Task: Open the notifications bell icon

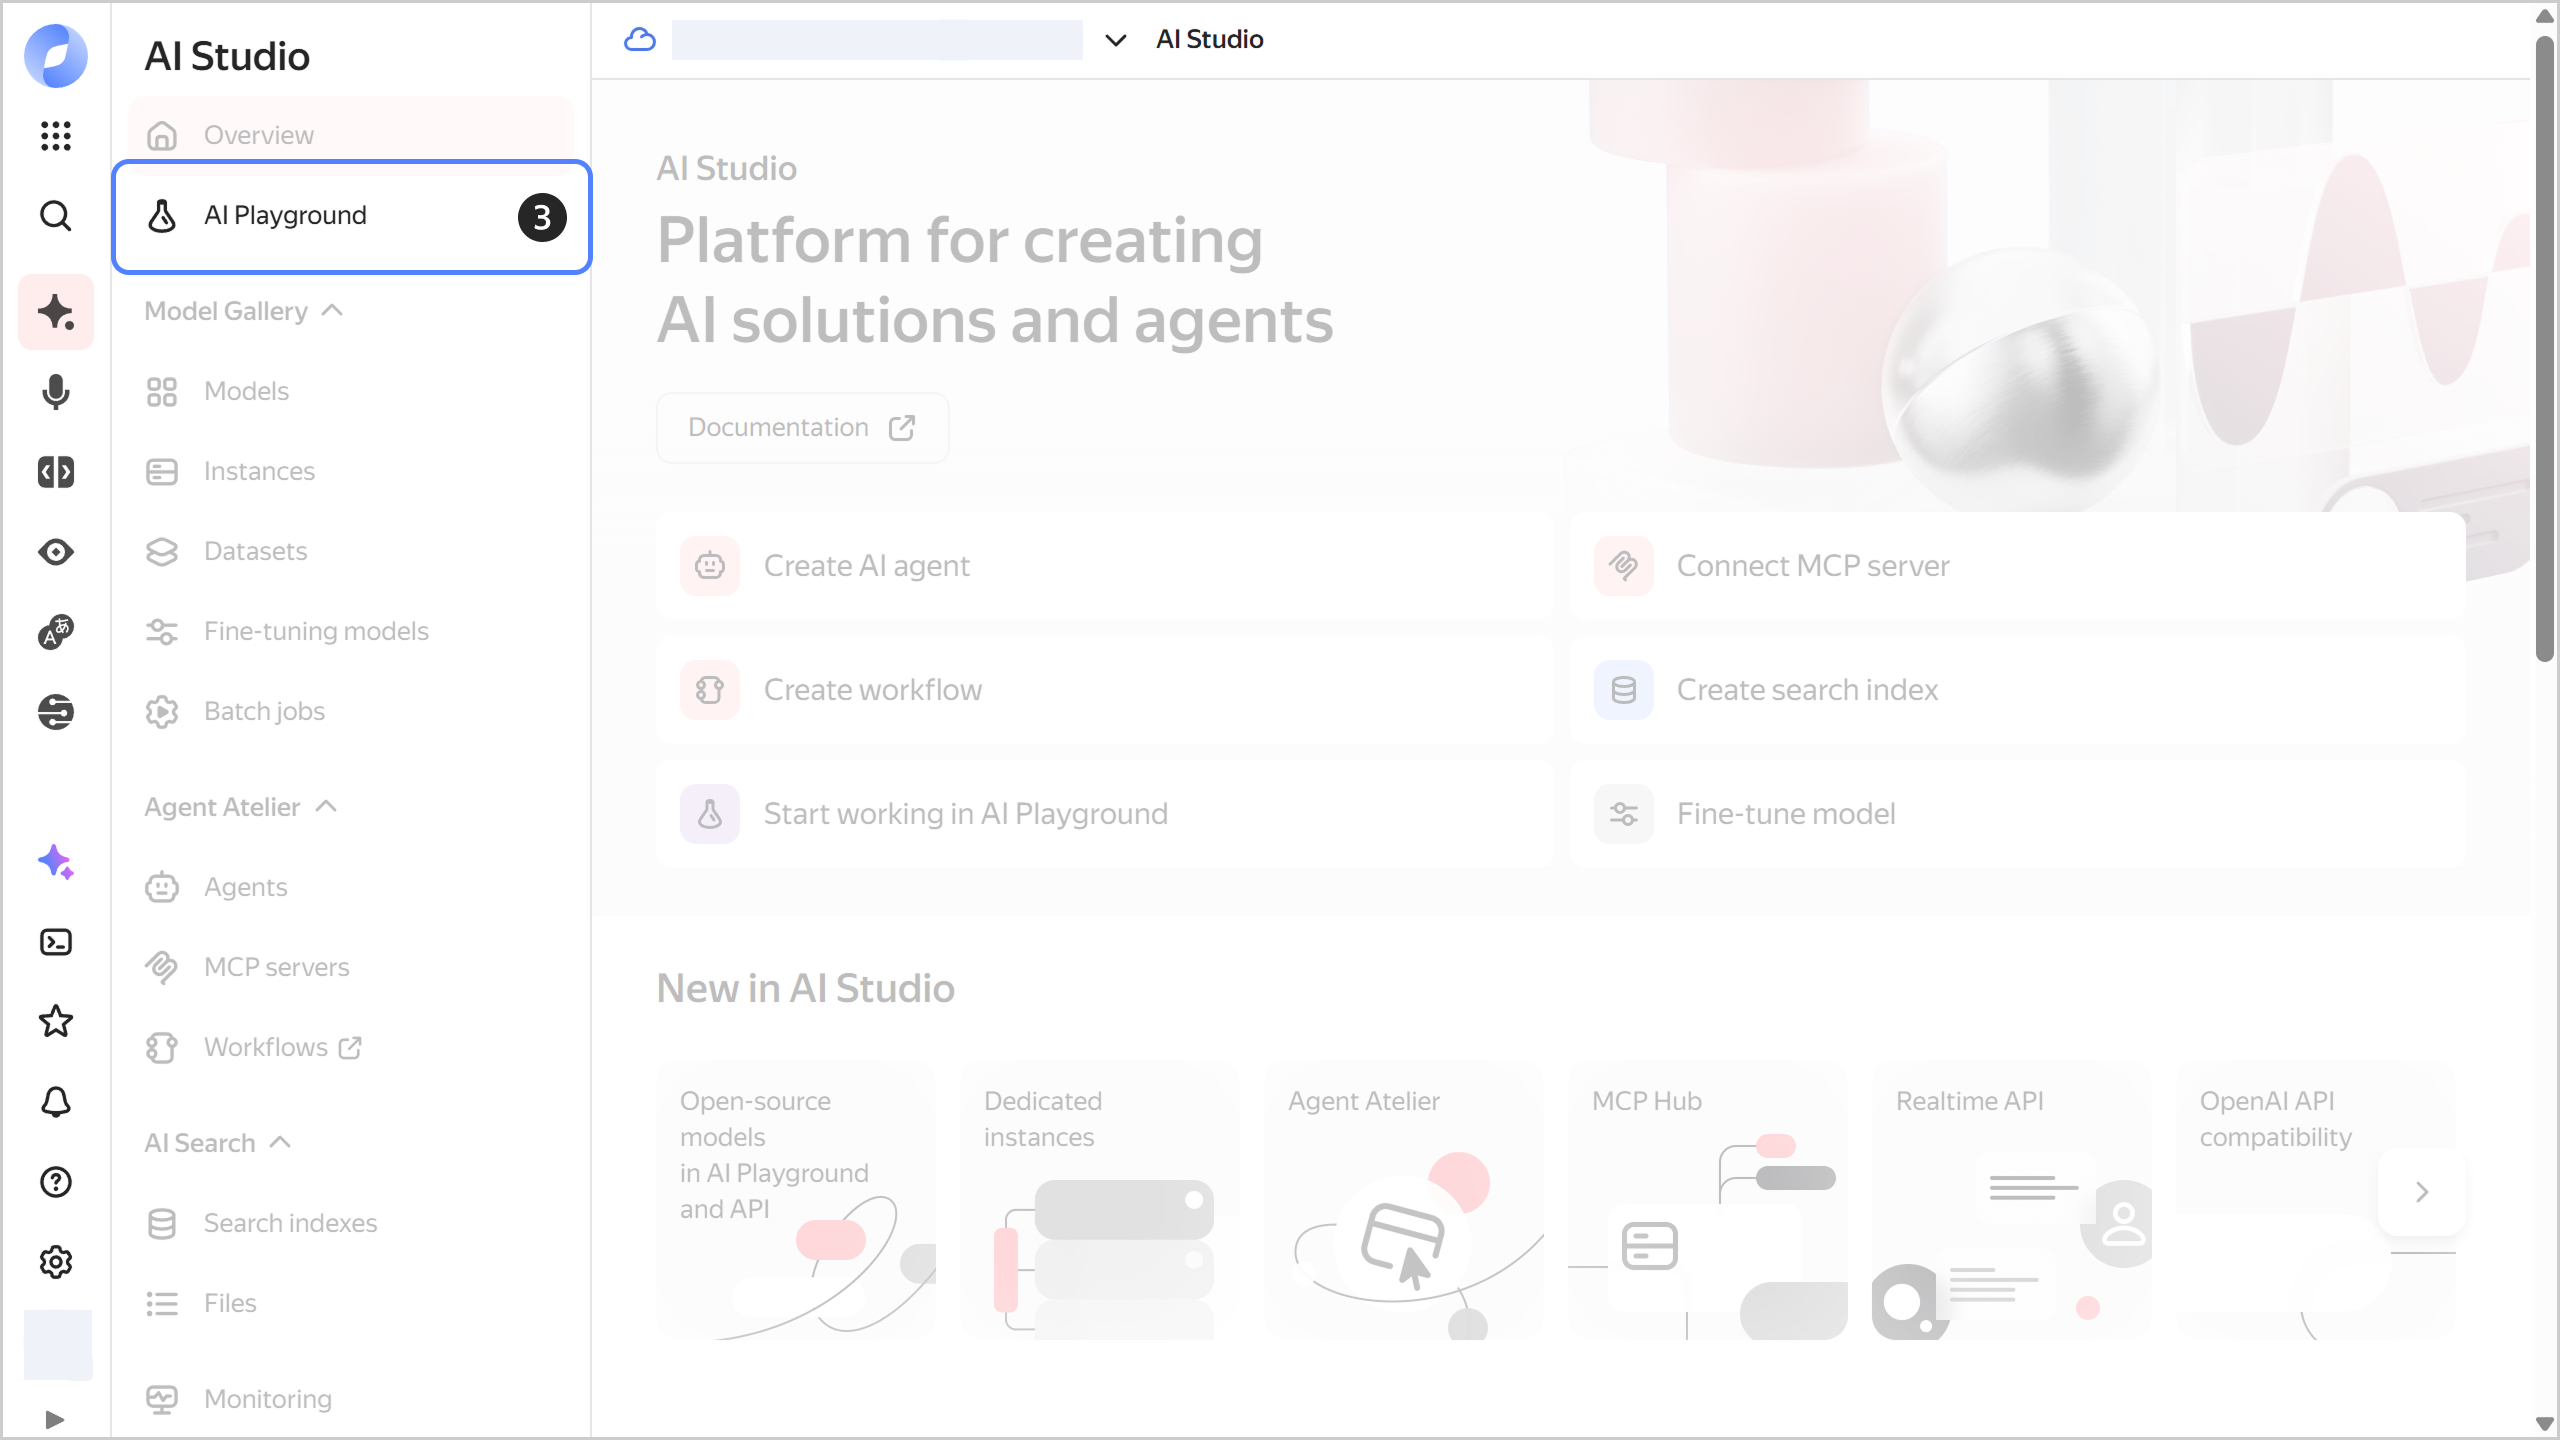Action: (56, 1102)
